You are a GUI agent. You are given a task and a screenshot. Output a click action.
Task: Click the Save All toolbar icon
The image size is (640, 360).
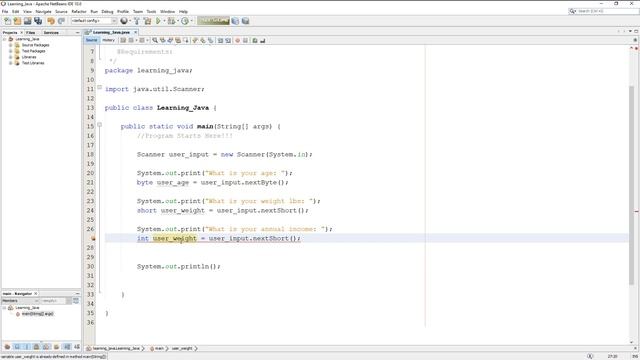[x=38, y=21]
